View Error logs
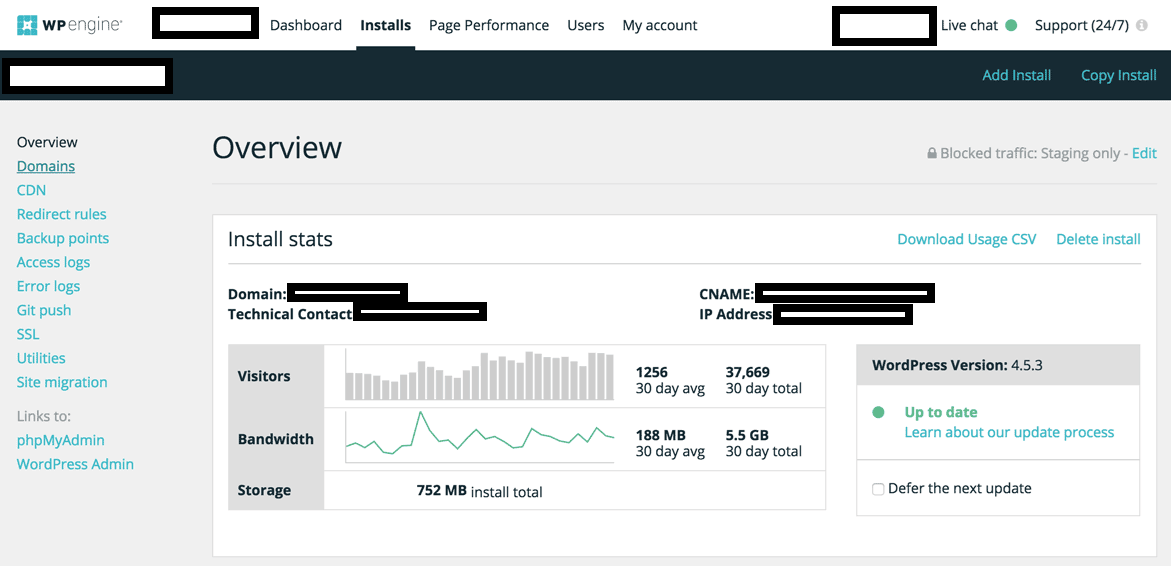The image size is (1171, 566). point(48,286)
